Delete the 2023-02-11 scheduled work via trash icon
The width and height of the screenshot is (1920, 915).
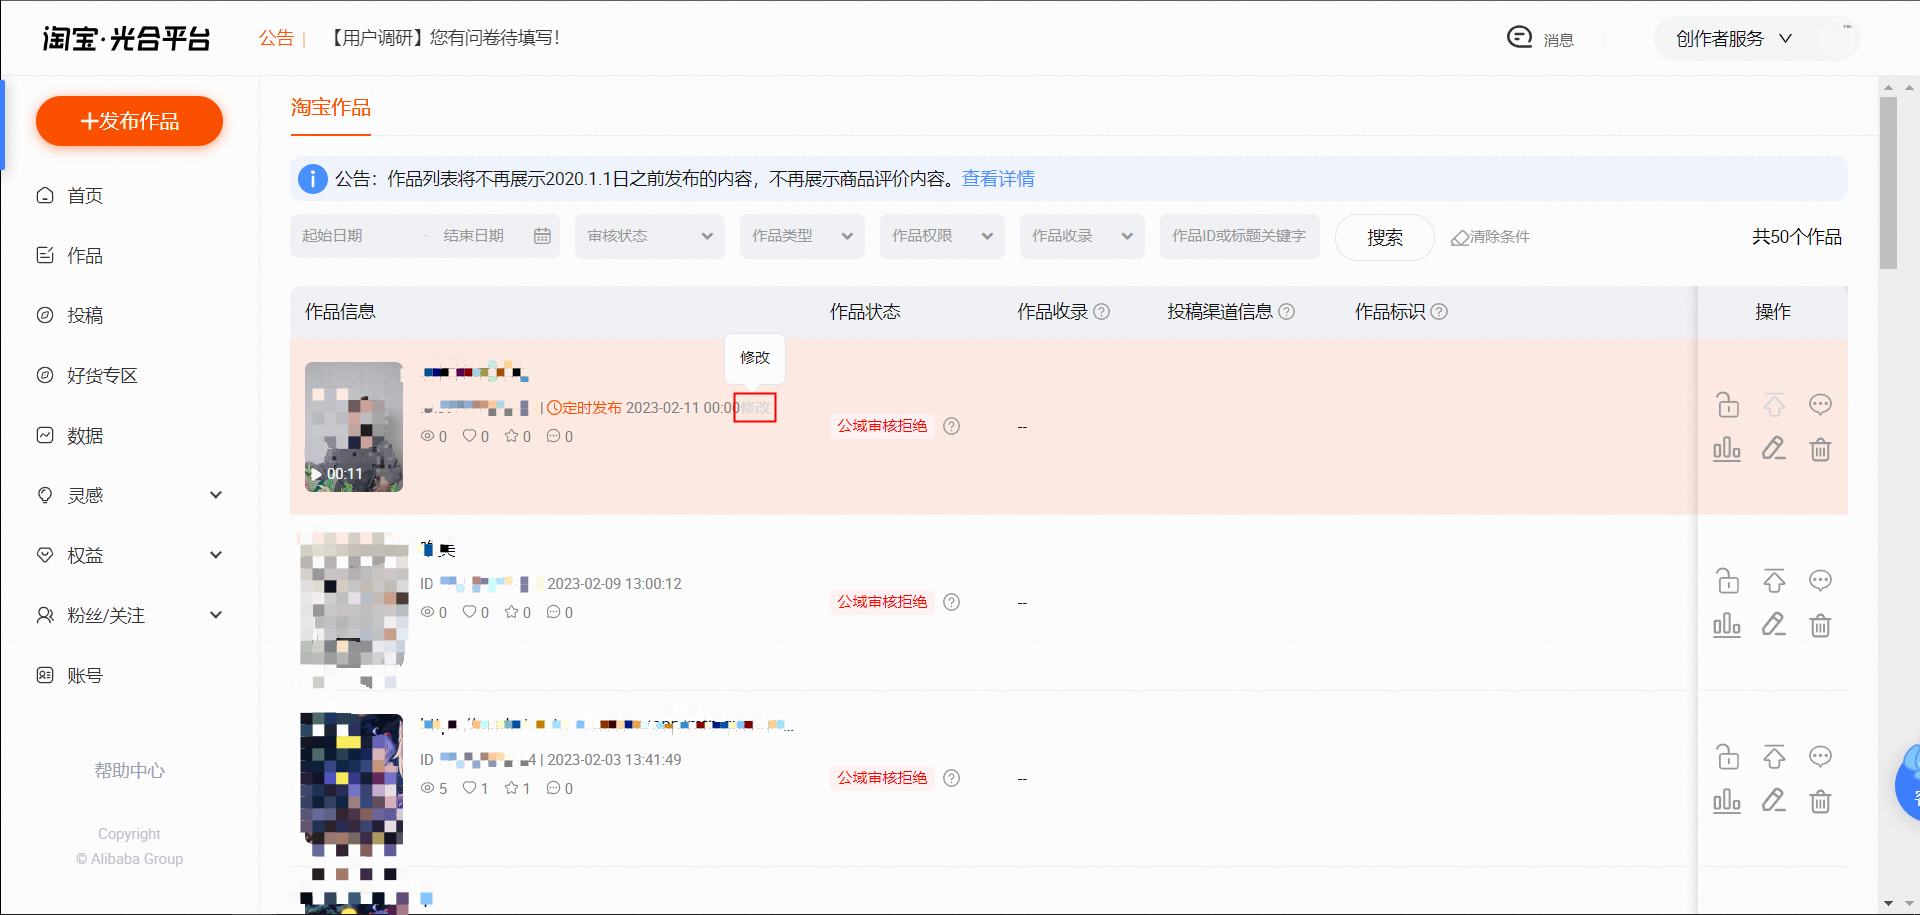tap(1820, 449)
